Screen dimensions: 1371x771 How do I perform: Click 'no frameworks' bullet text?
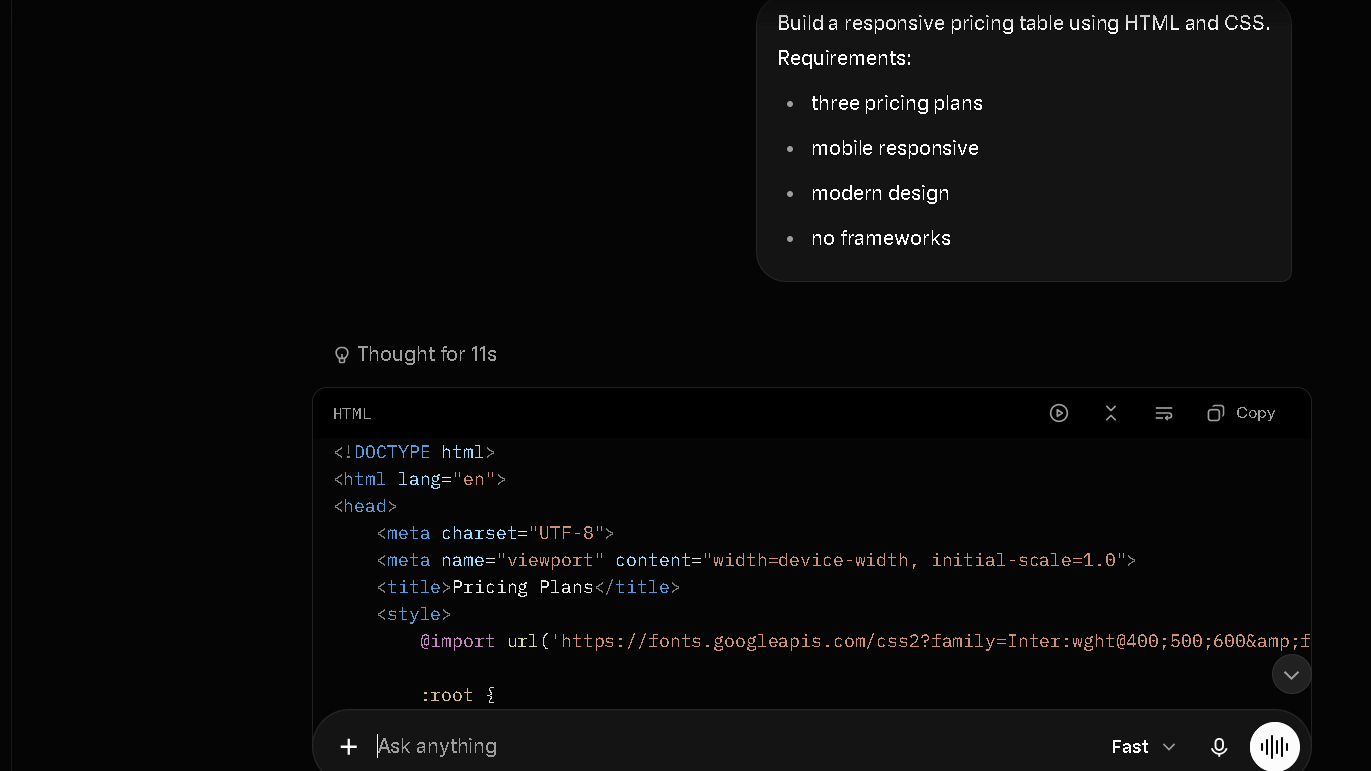(x=881, y=238)
